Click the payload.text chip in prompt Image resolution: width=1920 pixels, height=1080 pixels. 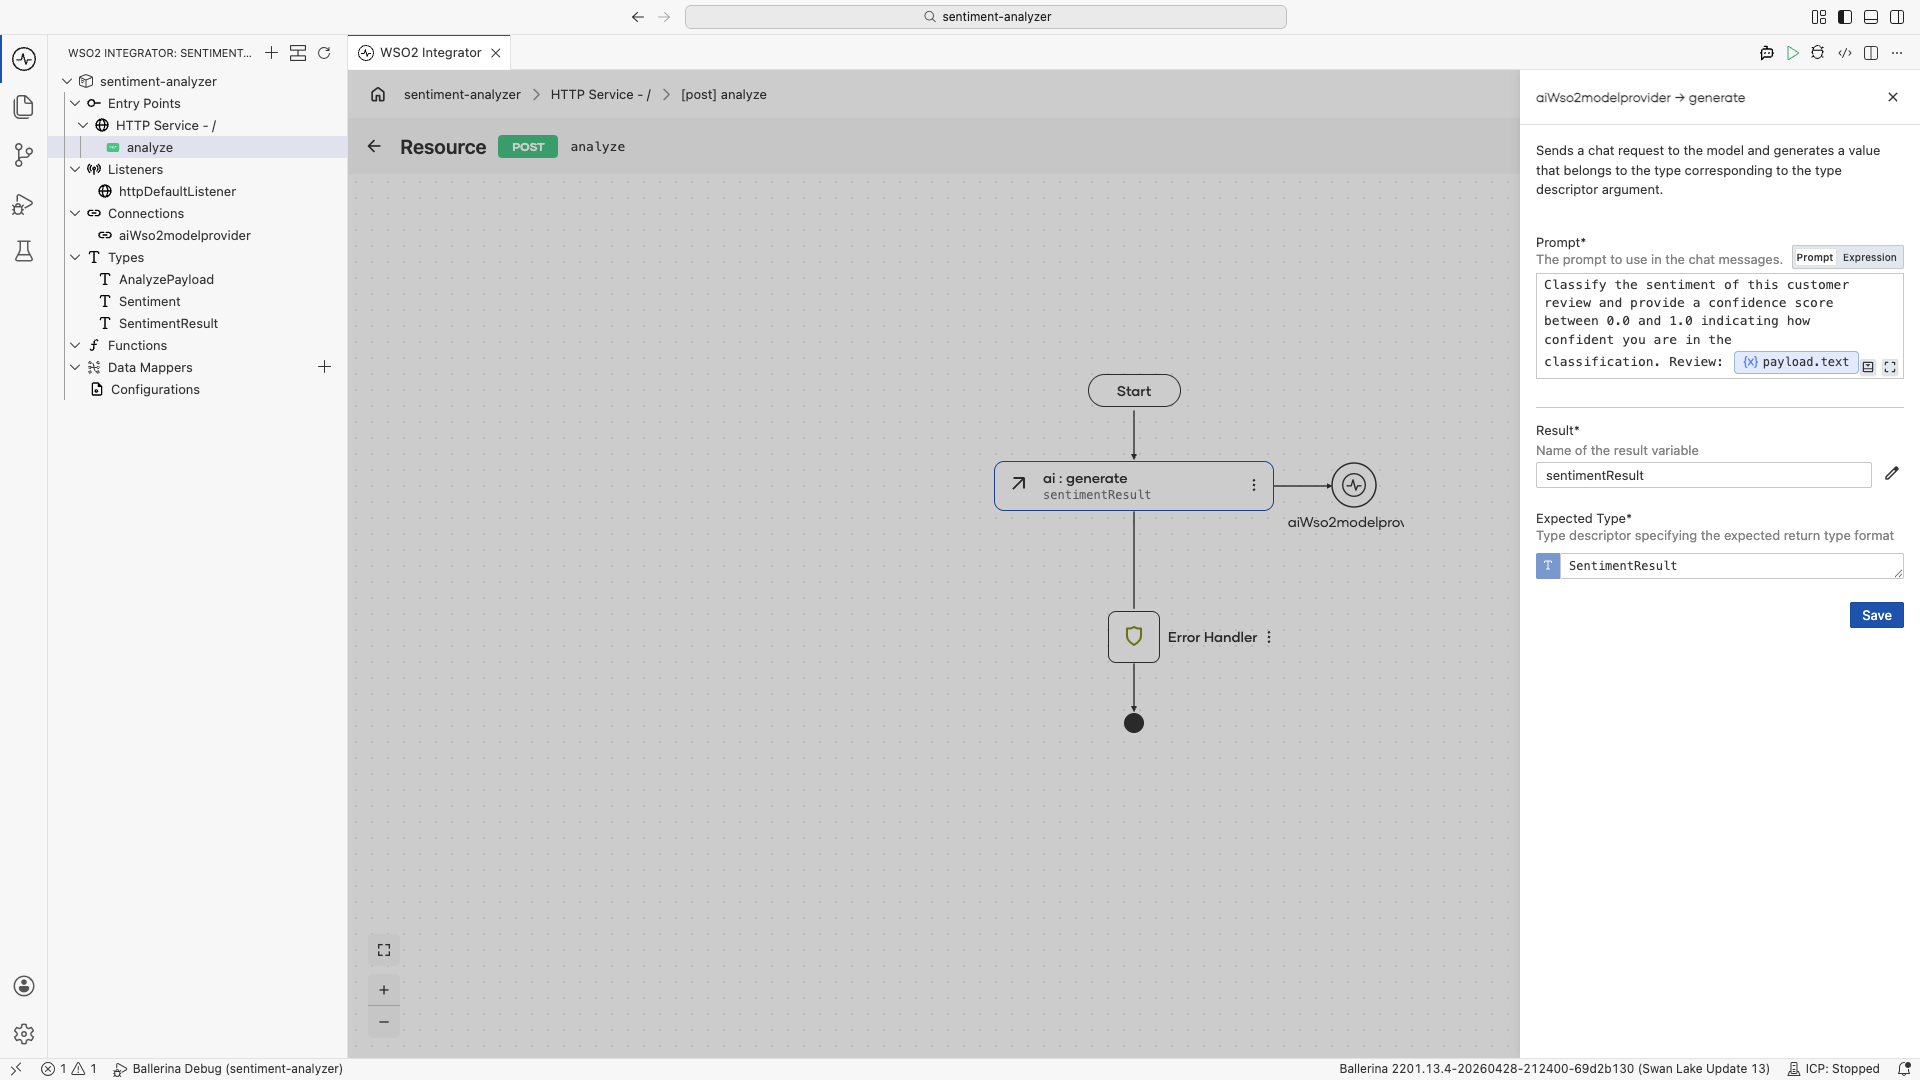(x=1796, y=362)
